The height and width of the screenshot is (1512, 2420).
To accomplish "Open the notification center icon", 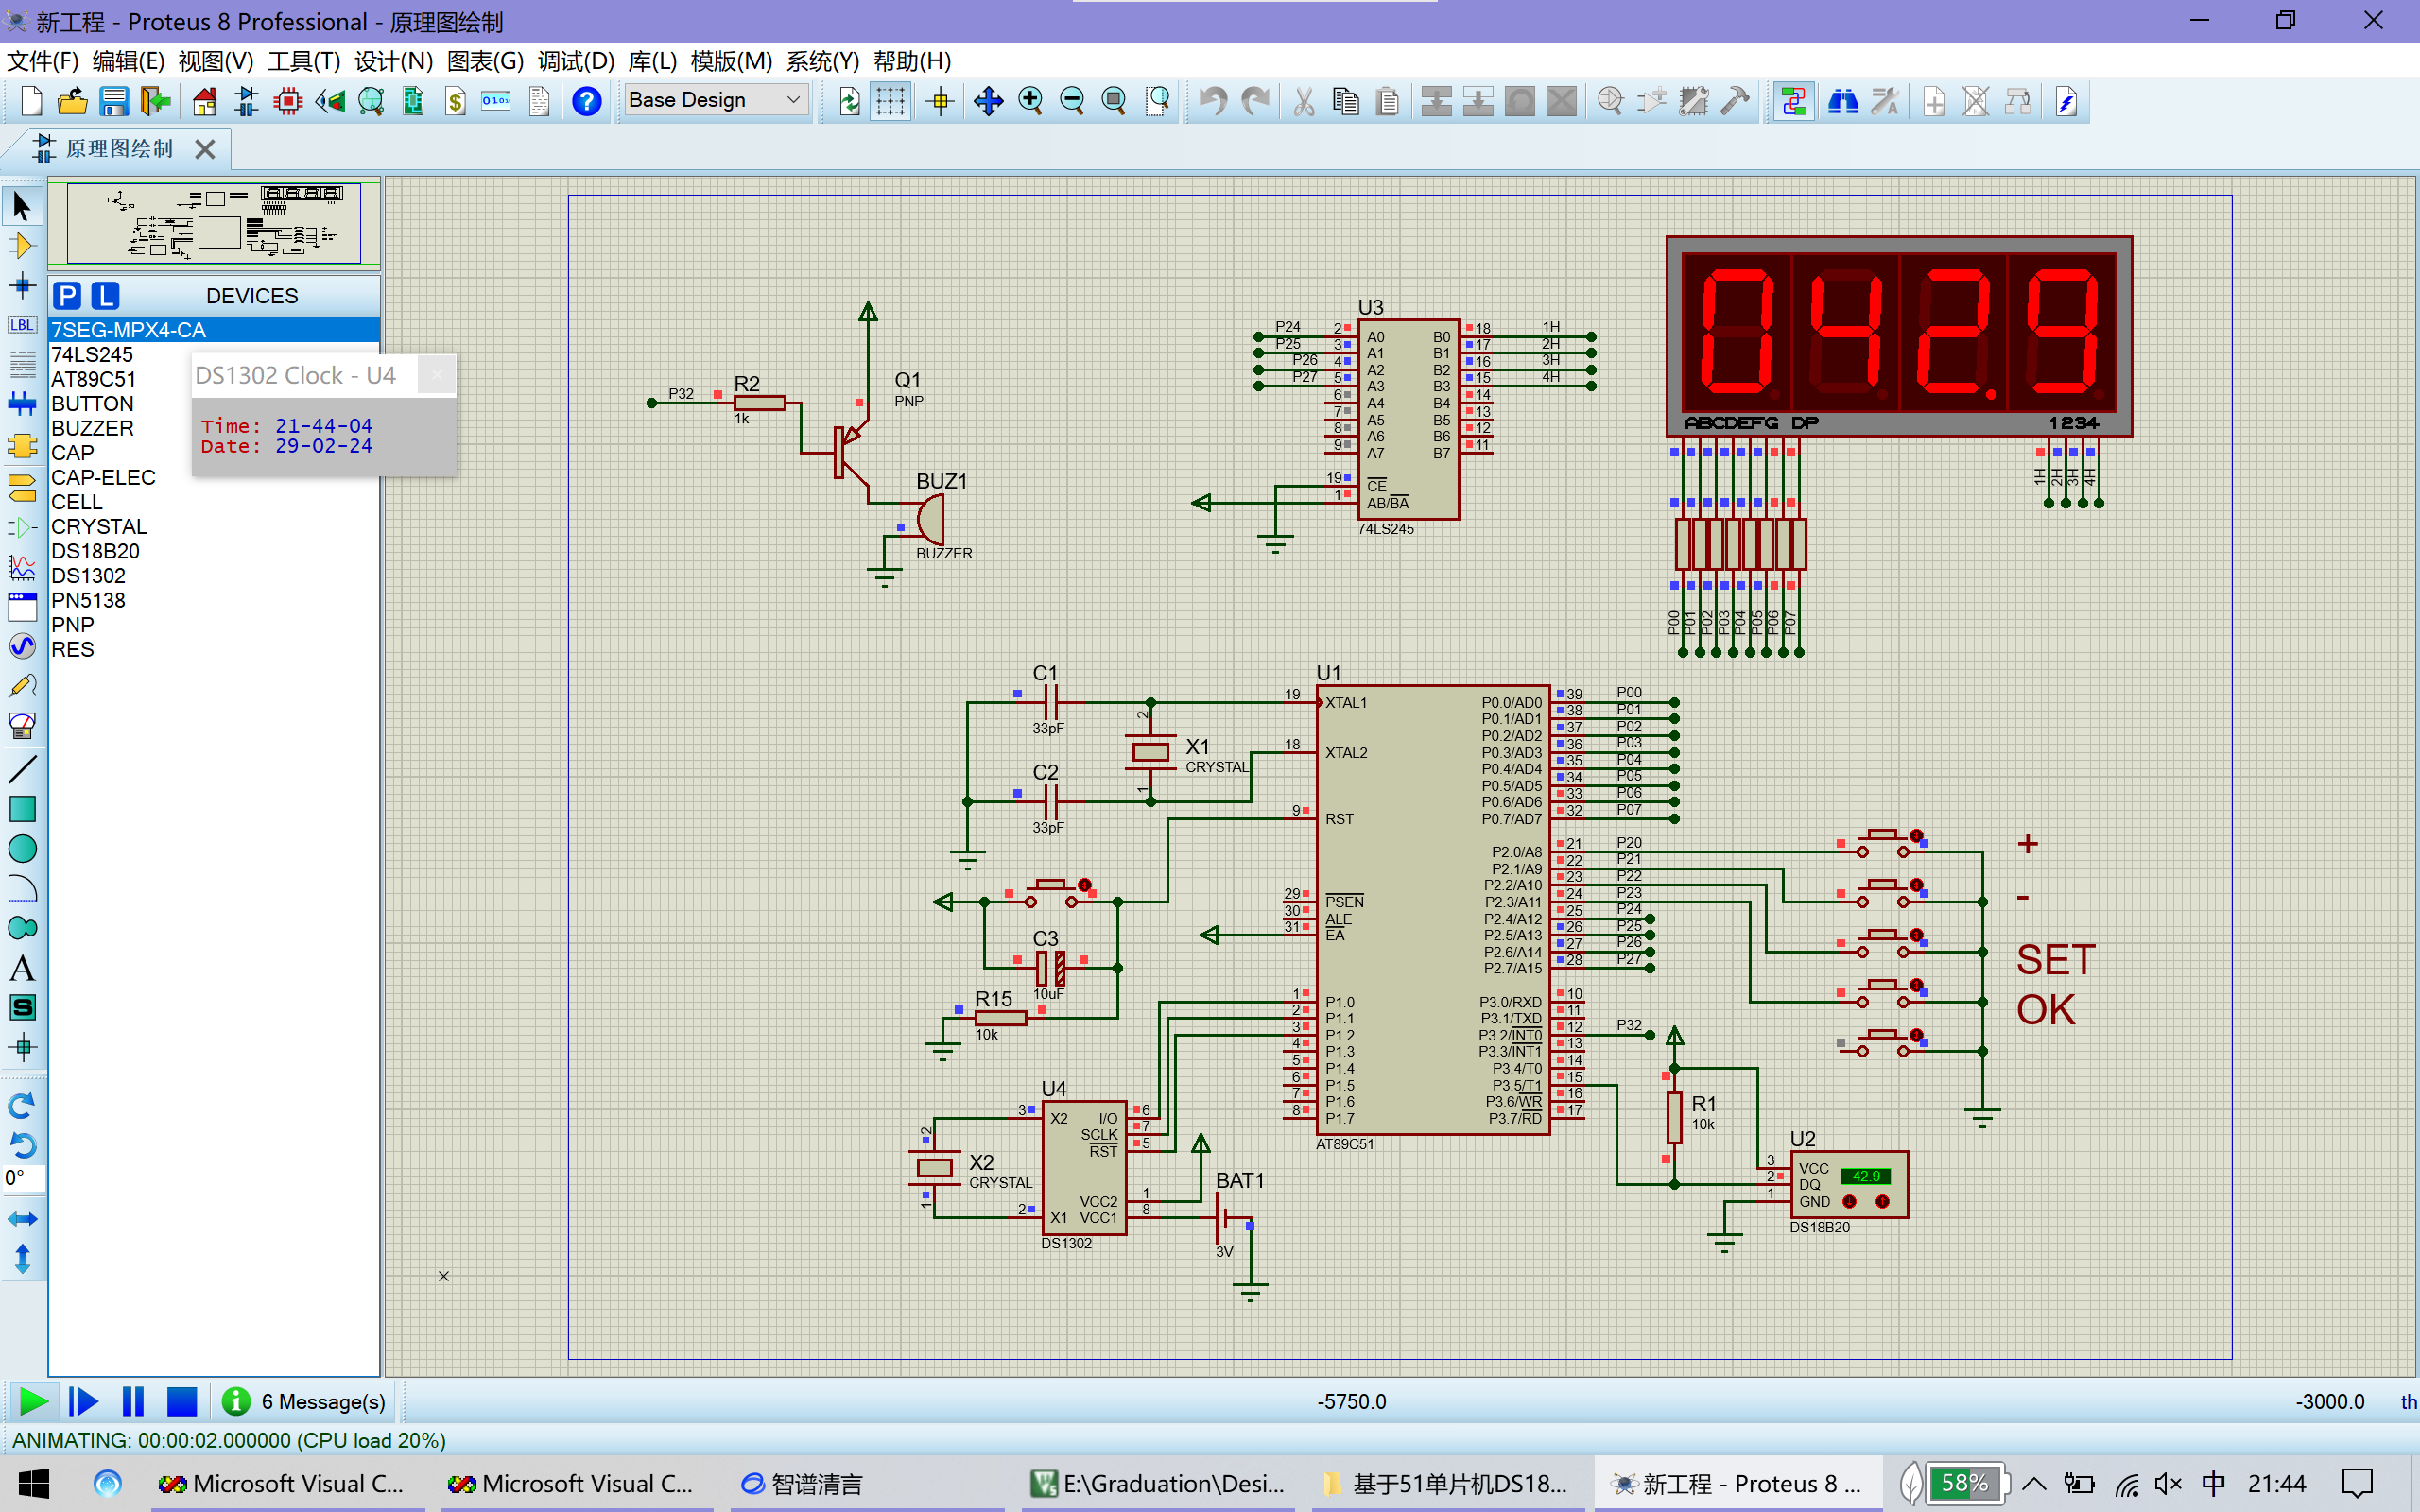I will [2358, 1483].
